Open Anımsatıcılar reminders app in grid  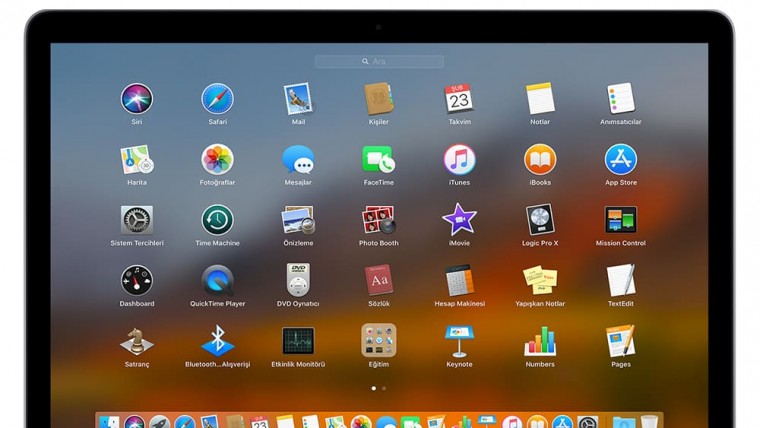click(621, 99)
